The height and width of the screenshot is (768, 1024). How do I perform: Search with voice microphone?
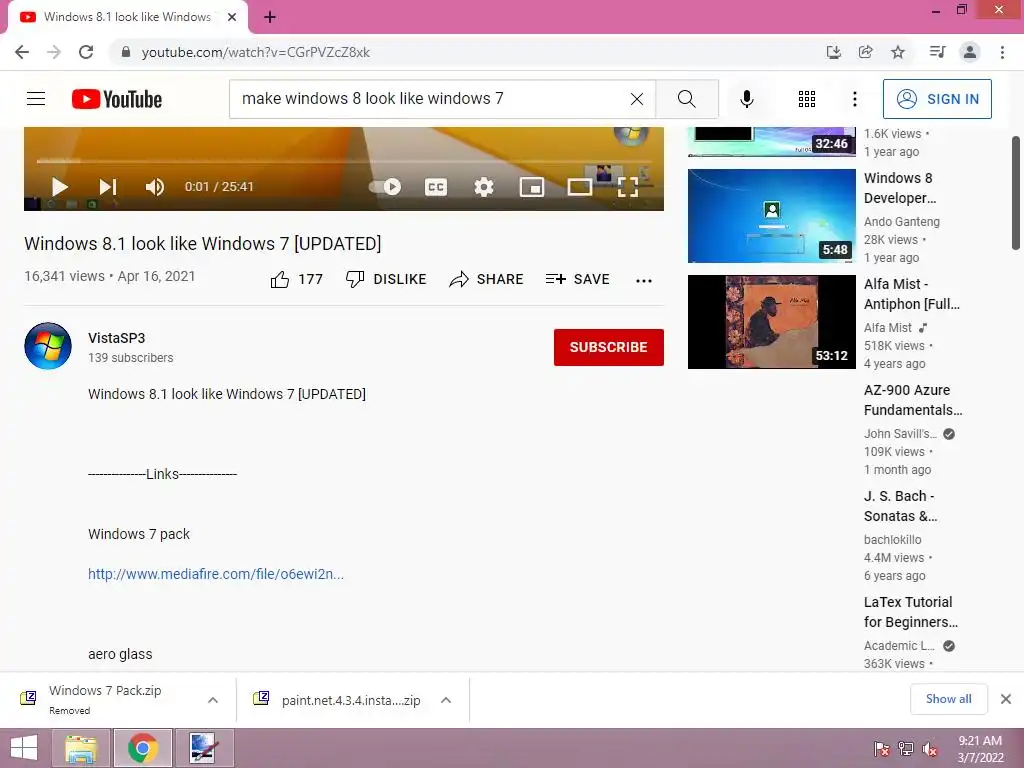pyautogui.click(x=747, y=99)
